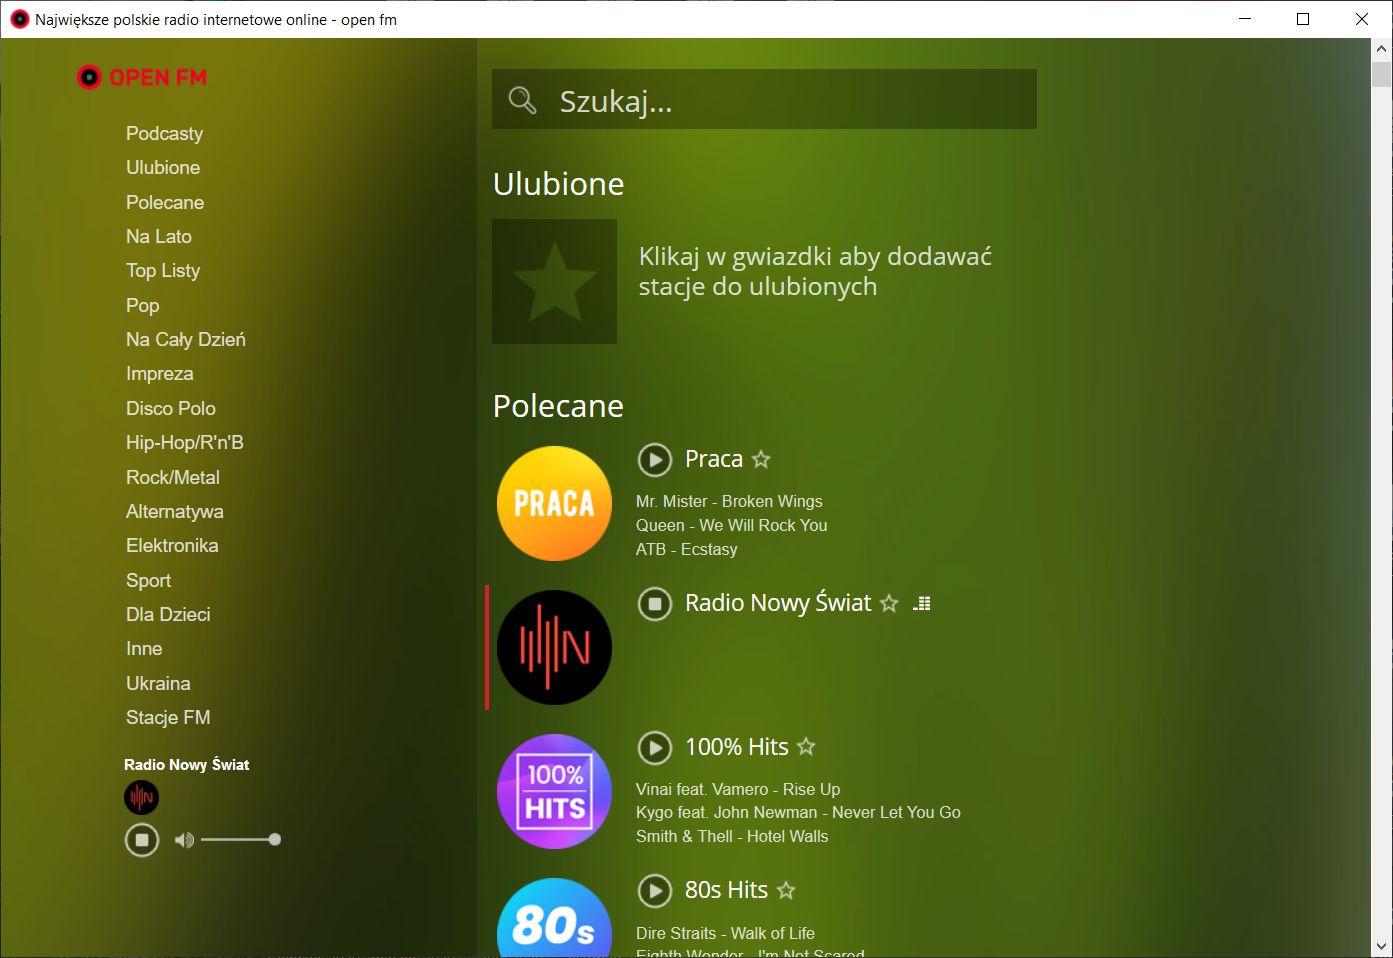
Task: Click the small Radio Nowy Świat player logo
Action: [142, 797]
